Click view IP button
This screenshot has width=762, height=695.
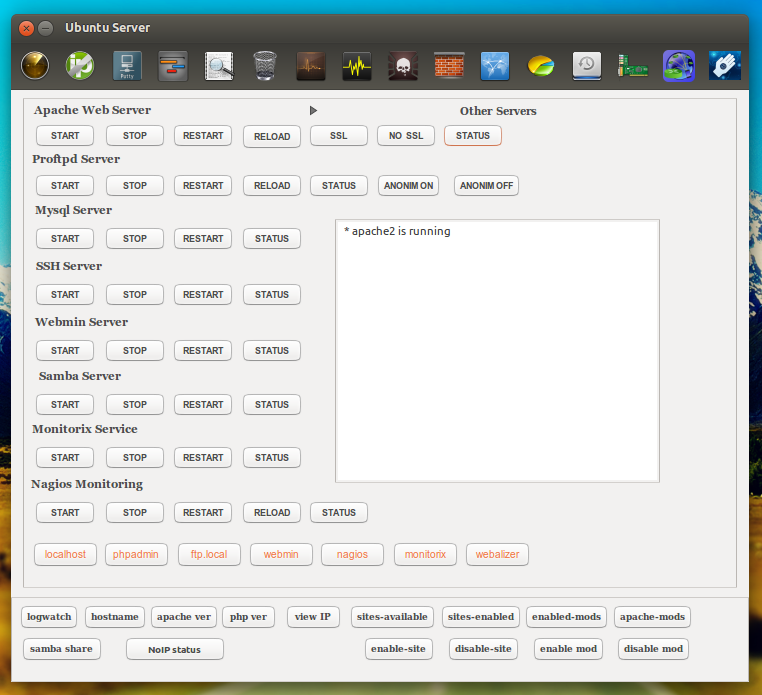pos(313,617)
